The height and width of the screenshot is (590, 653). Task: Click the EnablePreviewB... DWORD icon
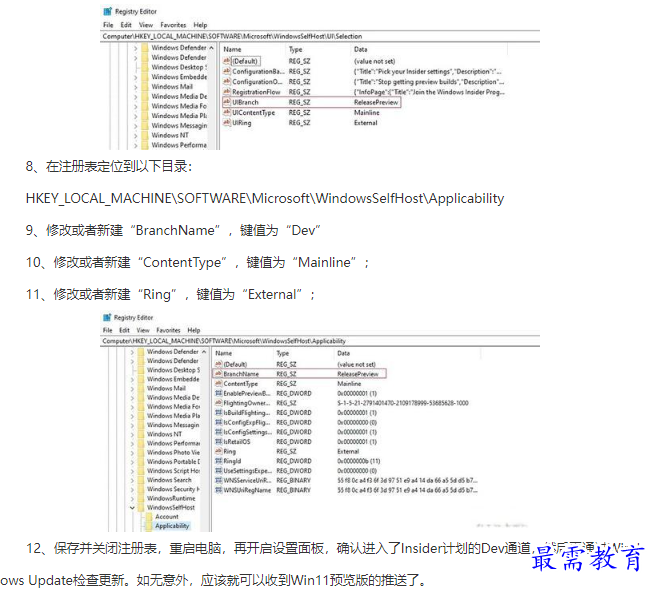click(219, 393)
